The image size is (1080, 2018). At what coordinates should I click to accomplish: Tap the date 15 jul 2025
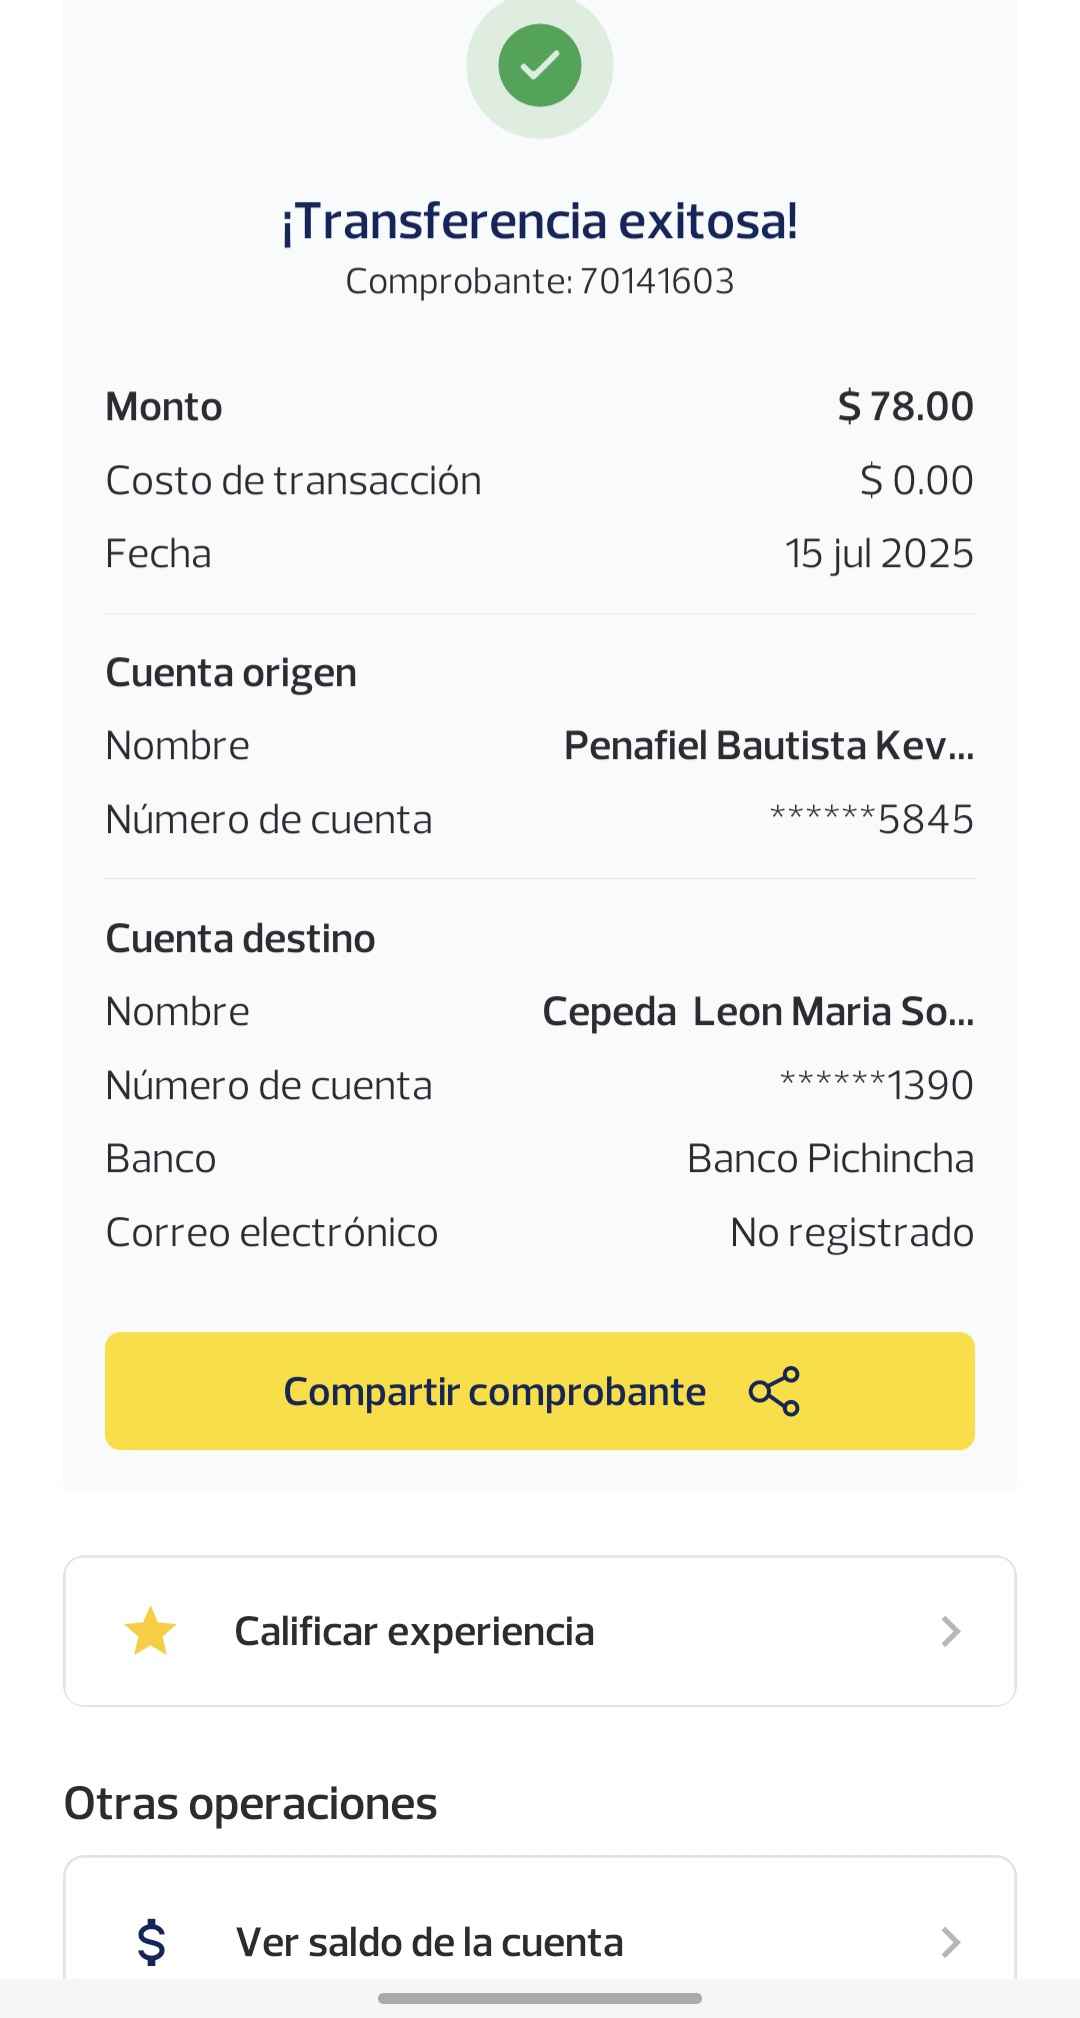(x=879, y=554)
